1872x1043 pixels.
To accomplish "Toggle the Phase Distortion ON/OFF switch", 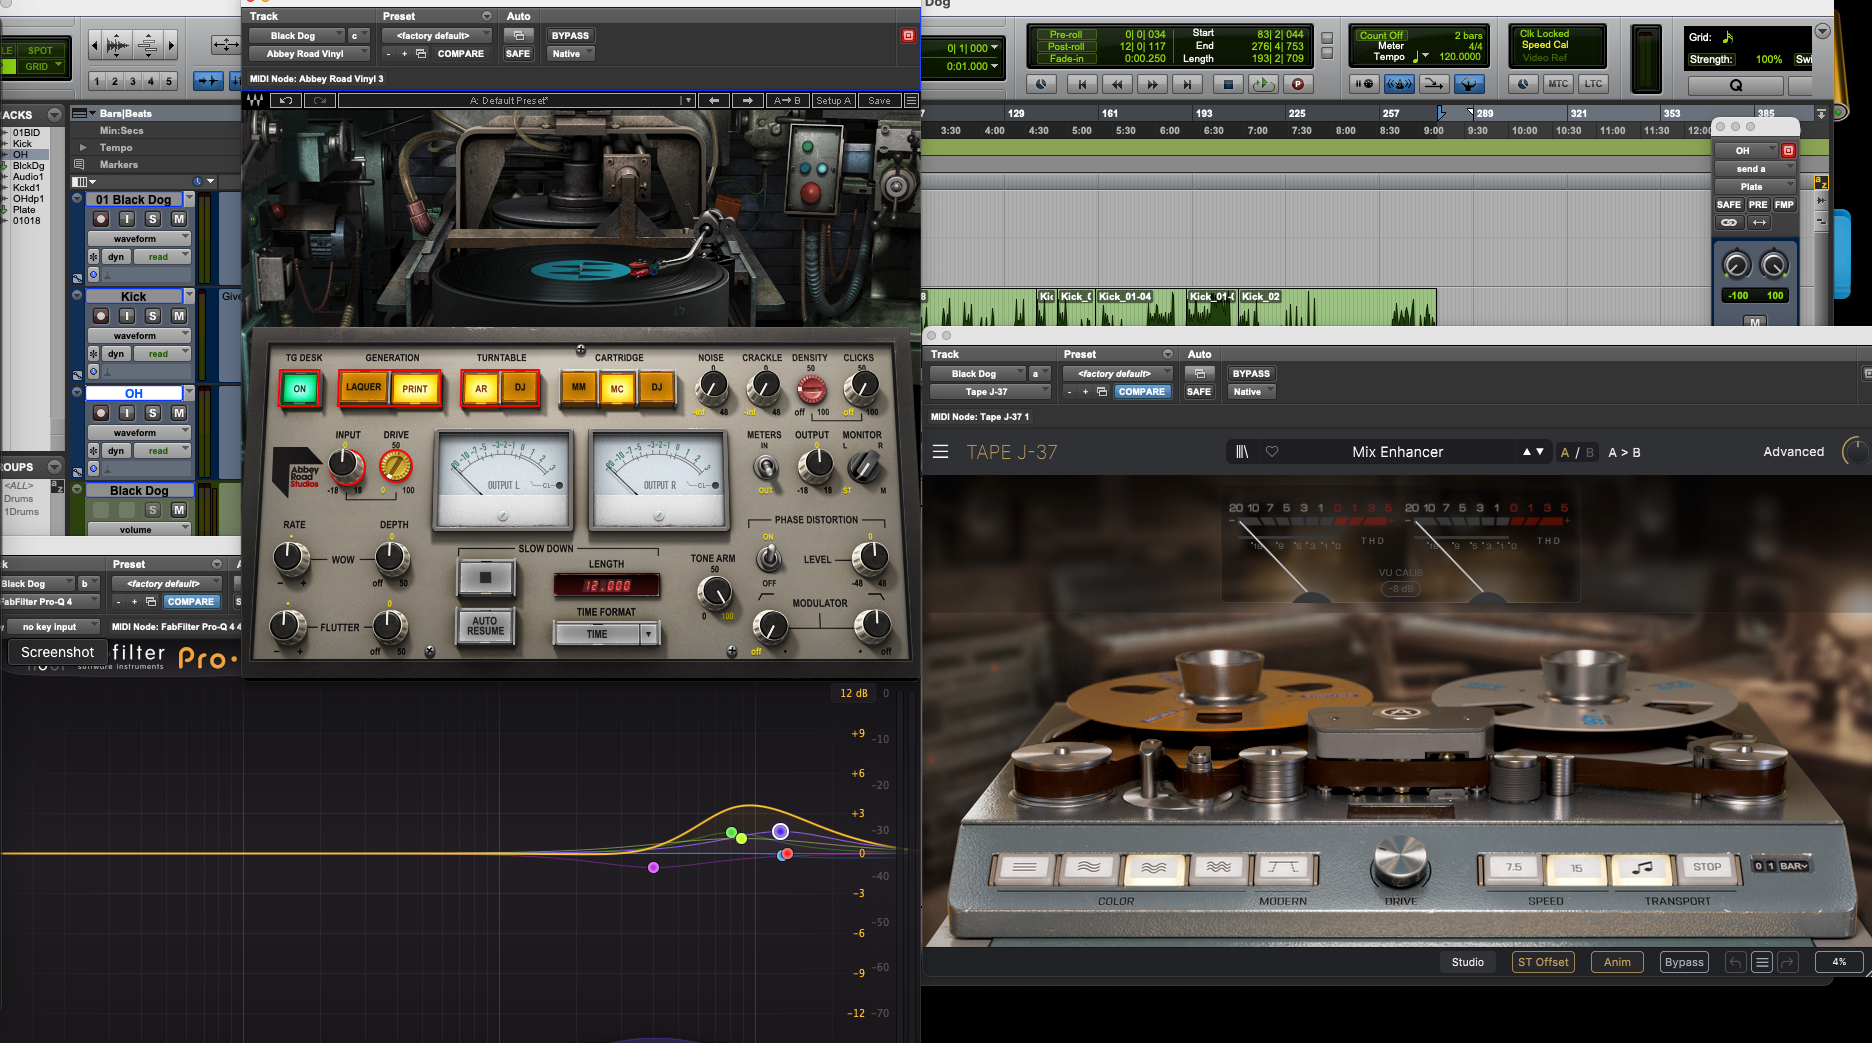I will click(769, 558).
